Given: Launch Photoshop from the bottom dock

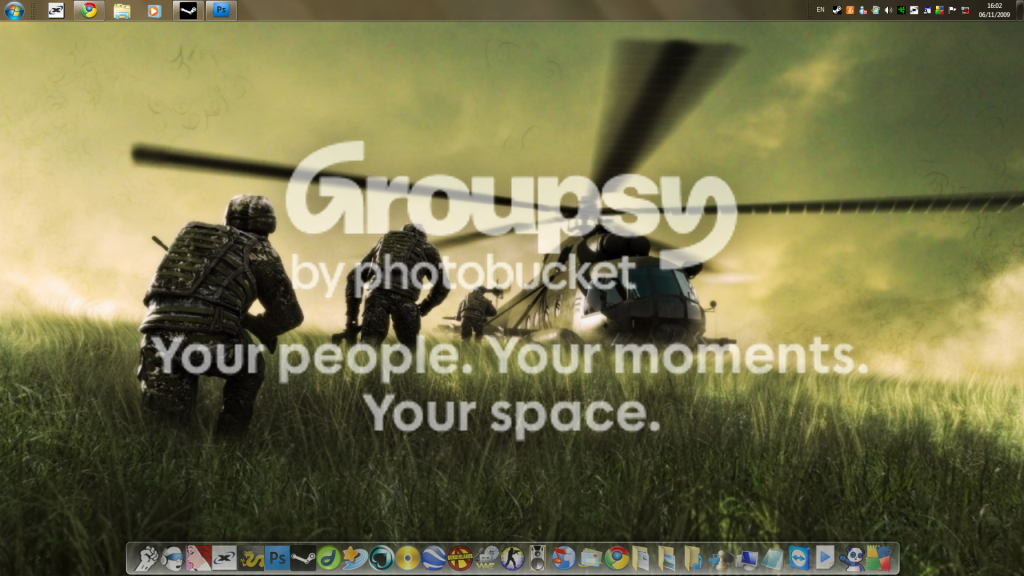Looking at the screenshot, I should 277,558.
